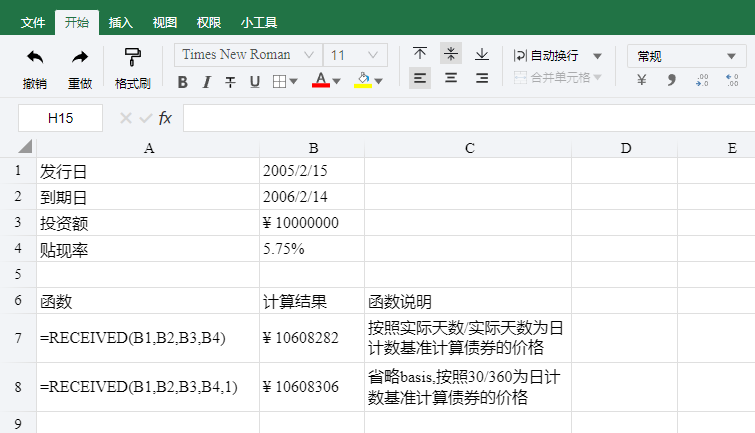Viewport: 755px width, 433px height.
Task: Switch to the 视图 tab
Action: coord(165,23)
